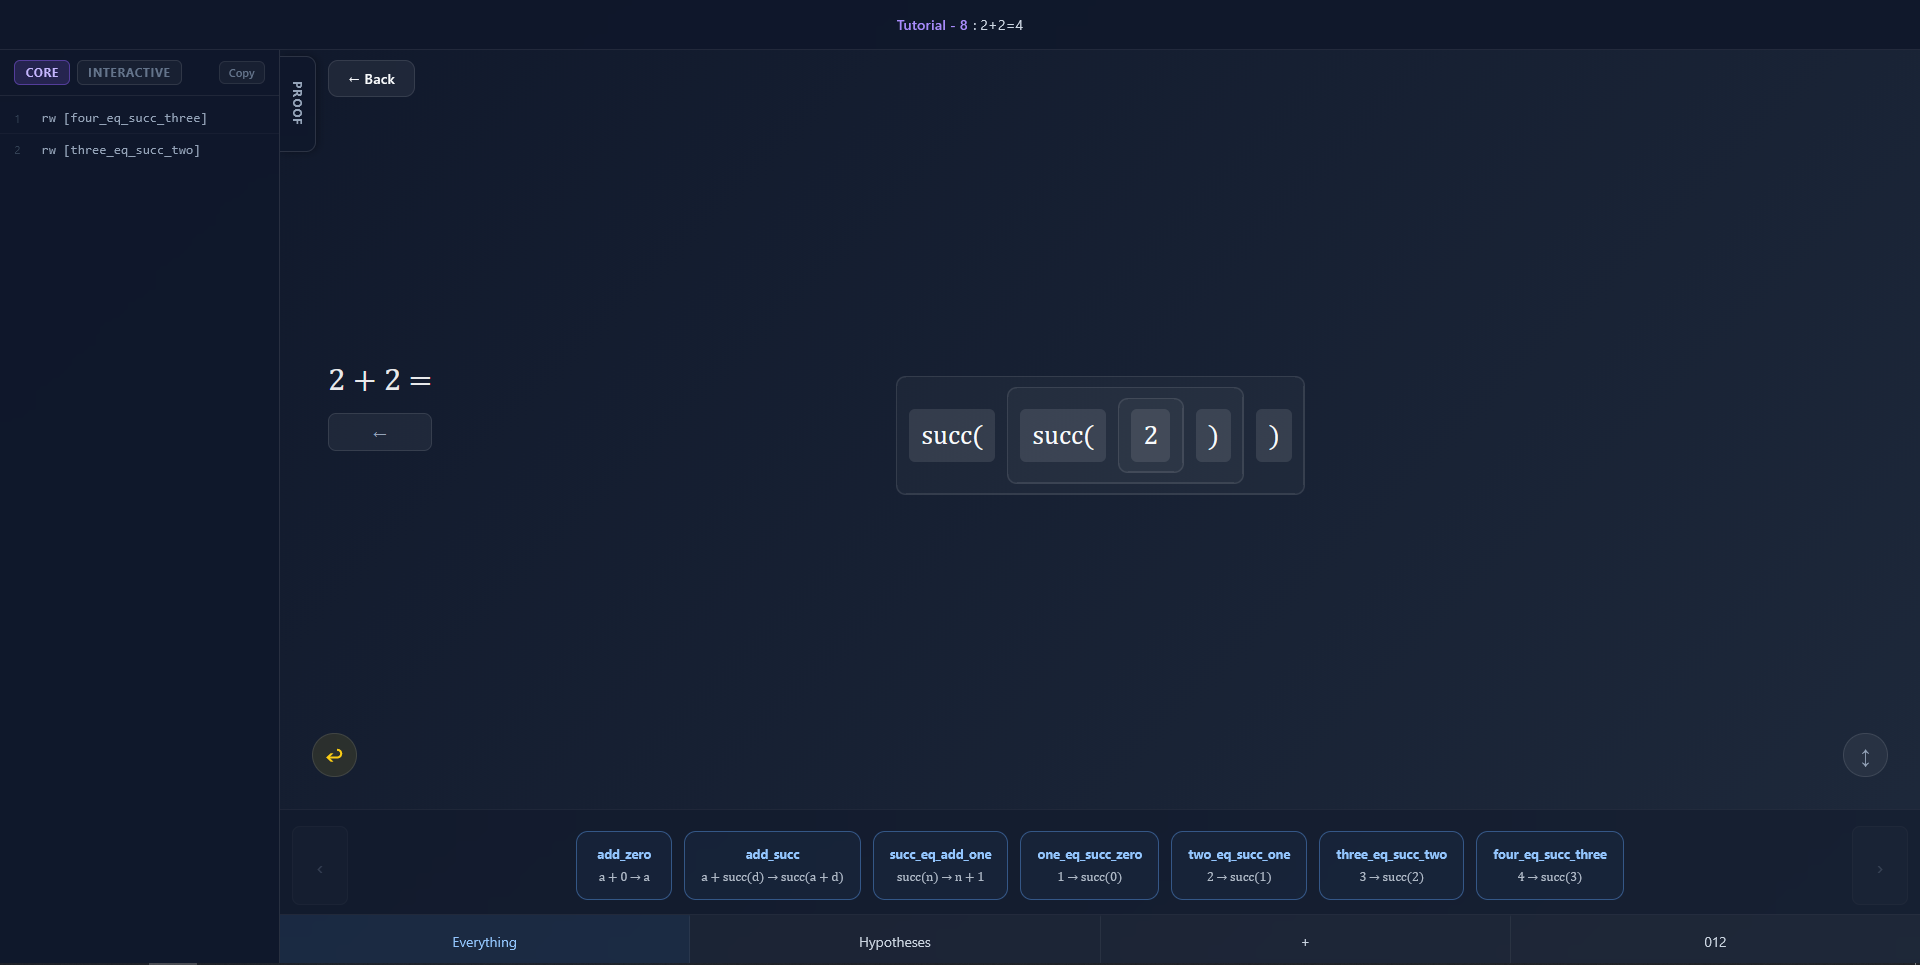
Task: Collapse the PROOF side panel
Action: (x=297, y=103)
